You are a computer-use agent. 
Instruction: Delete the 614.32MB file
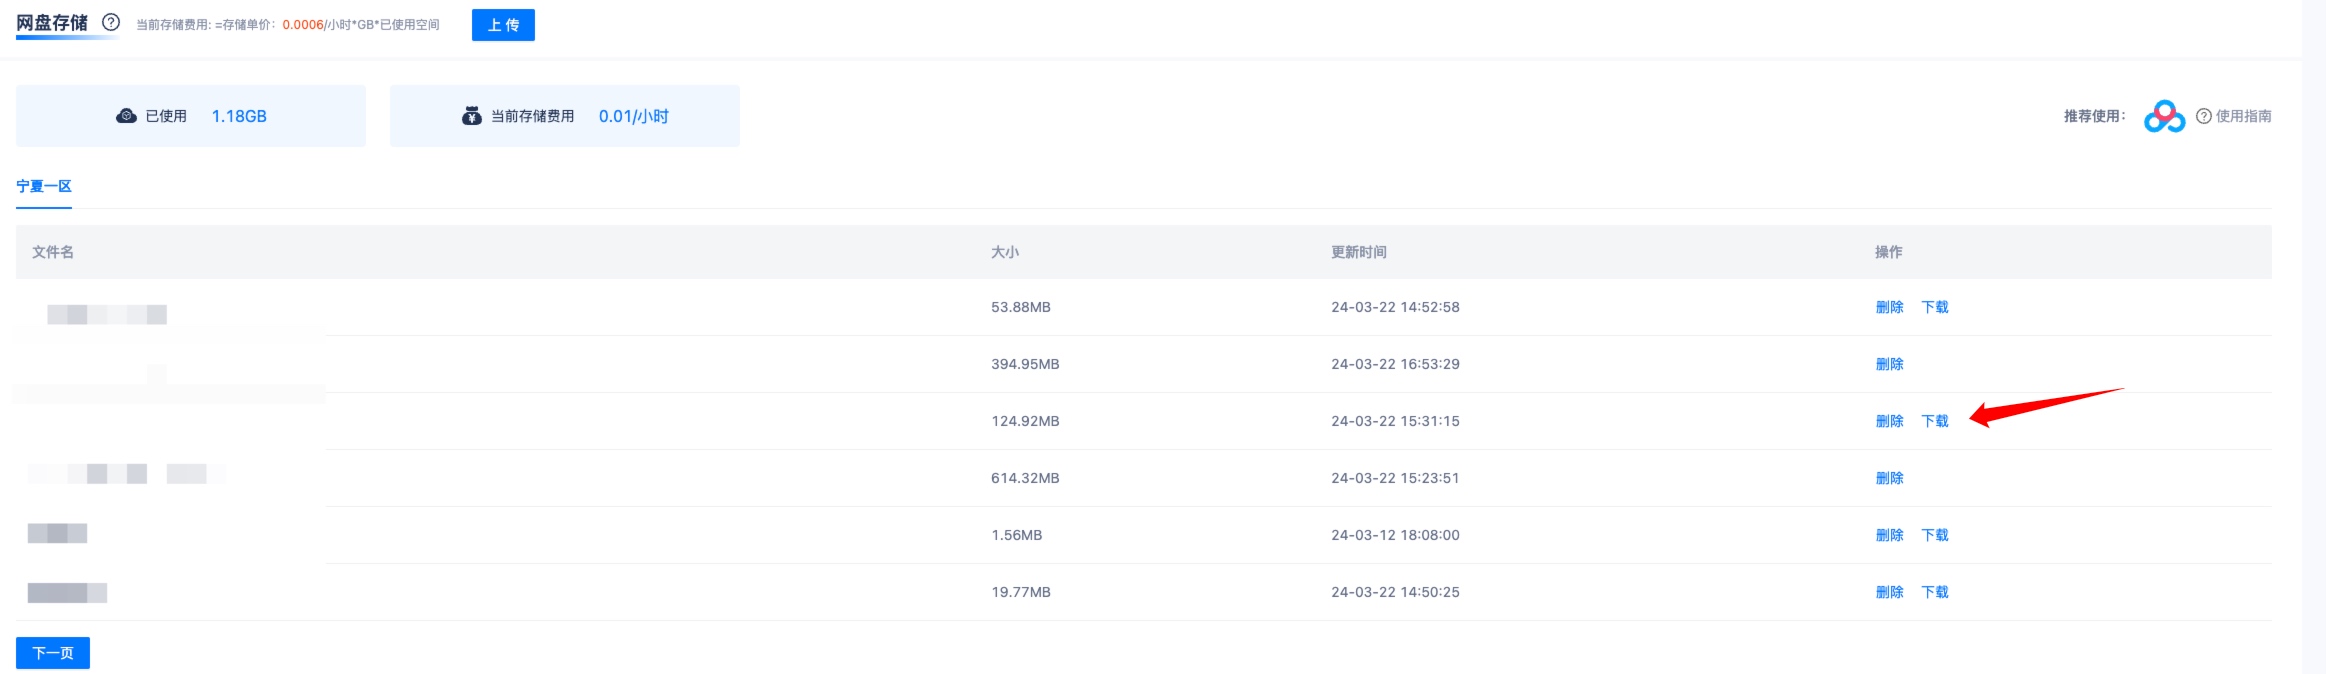coord(1889,478)
